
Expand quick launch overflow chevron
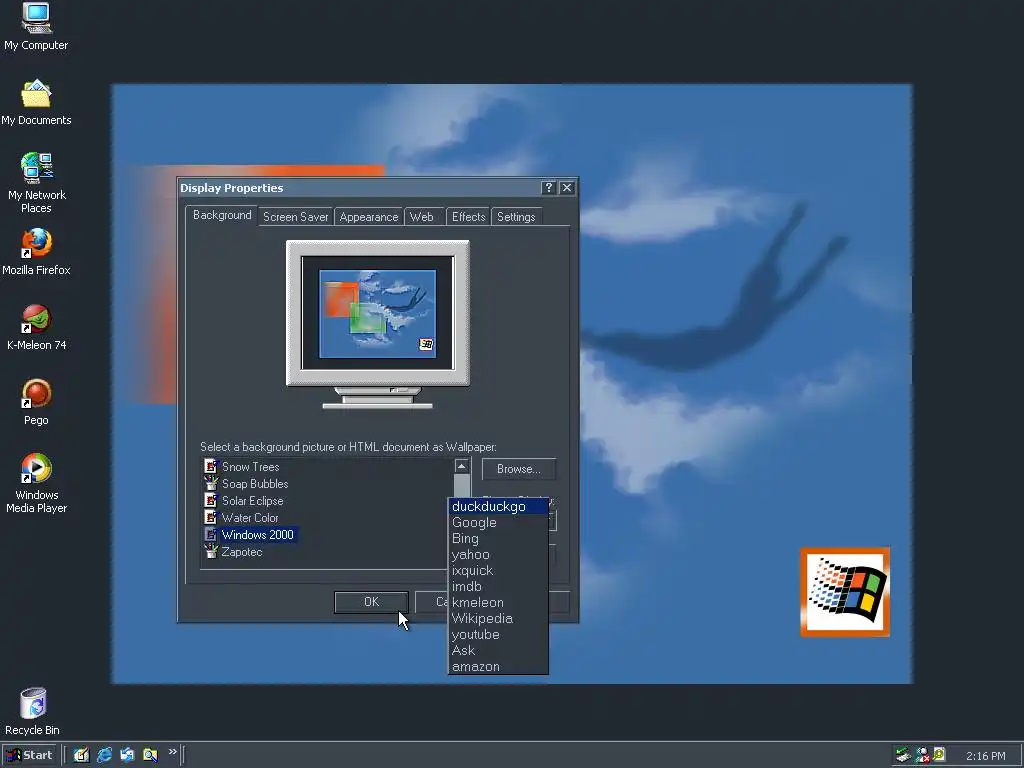[x=172, y=752]
